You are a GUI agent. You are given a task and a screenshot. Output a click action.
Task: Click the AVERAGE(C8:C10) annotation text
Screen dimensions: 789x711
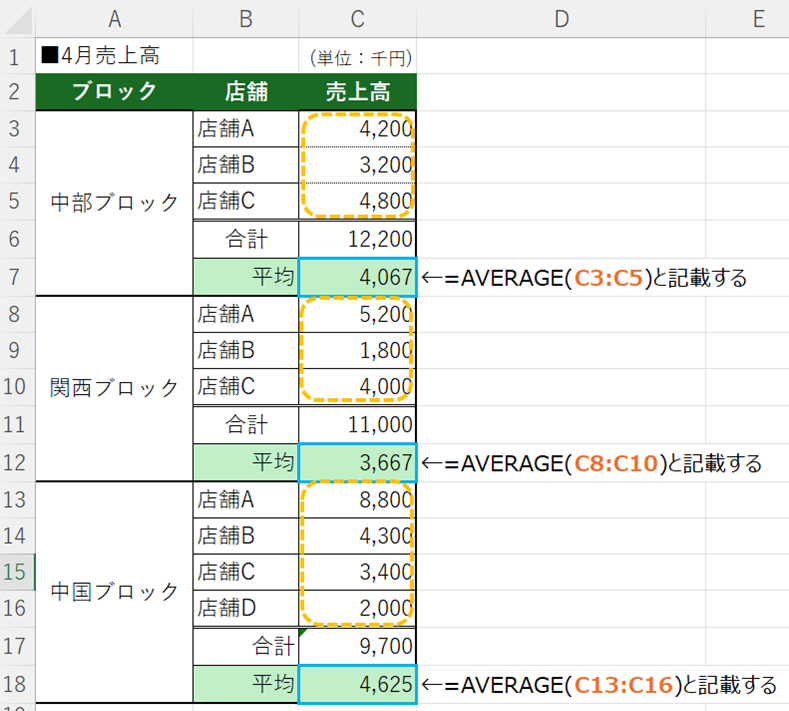click(592, 463)
